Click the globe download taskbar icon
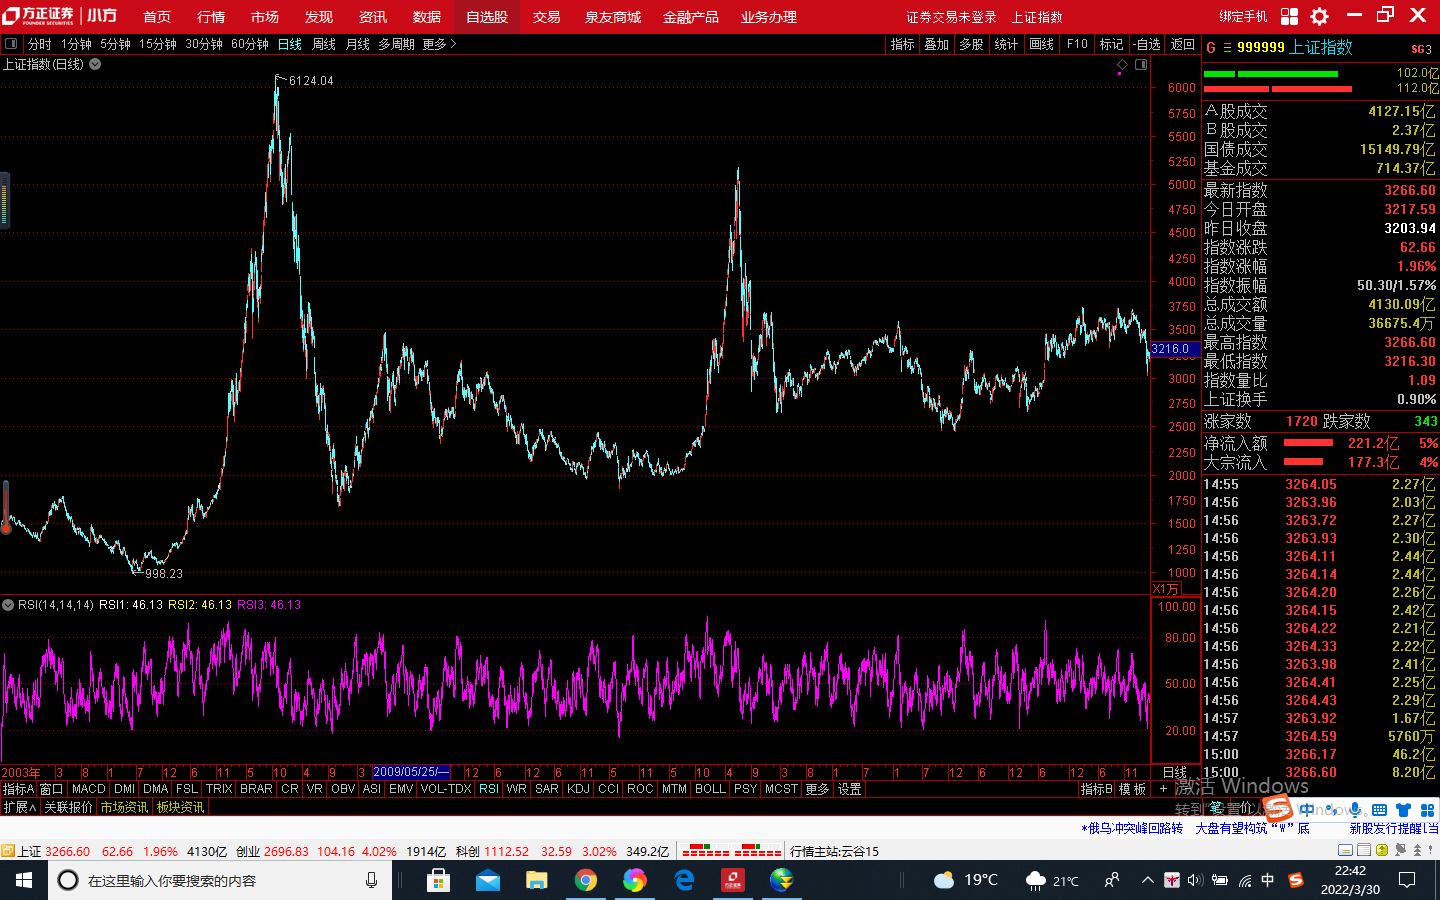The height and width of the screenshot is (900, 1440). 782,880
